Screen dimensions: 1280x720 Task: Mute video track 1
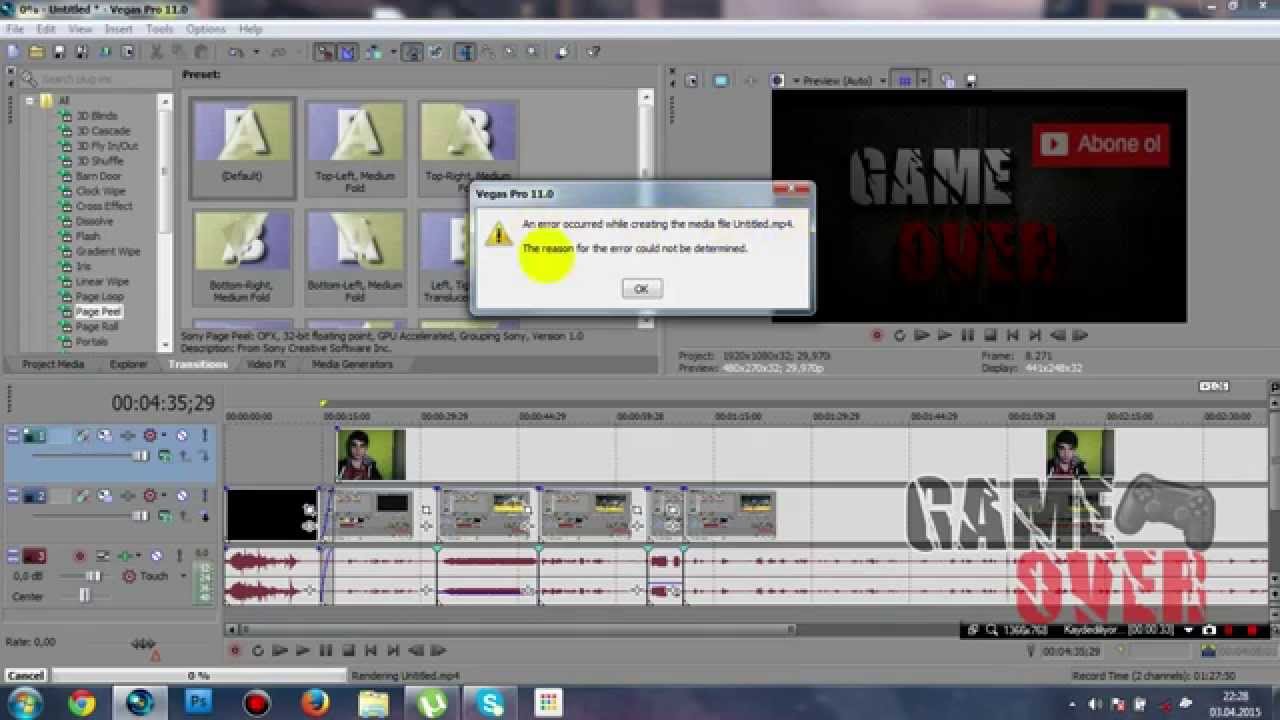coord(182,435)
